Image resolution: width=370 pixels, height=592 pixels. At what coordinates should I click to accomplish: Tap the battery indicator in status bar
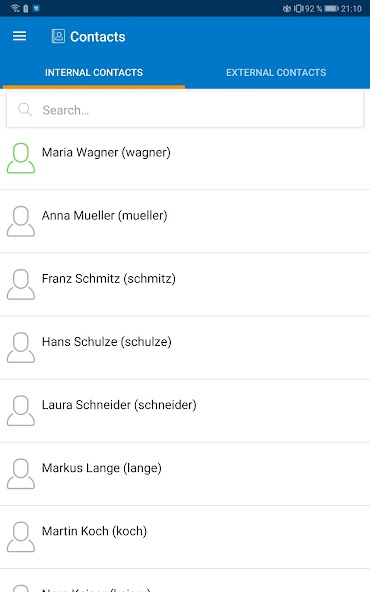coord(331,8)
